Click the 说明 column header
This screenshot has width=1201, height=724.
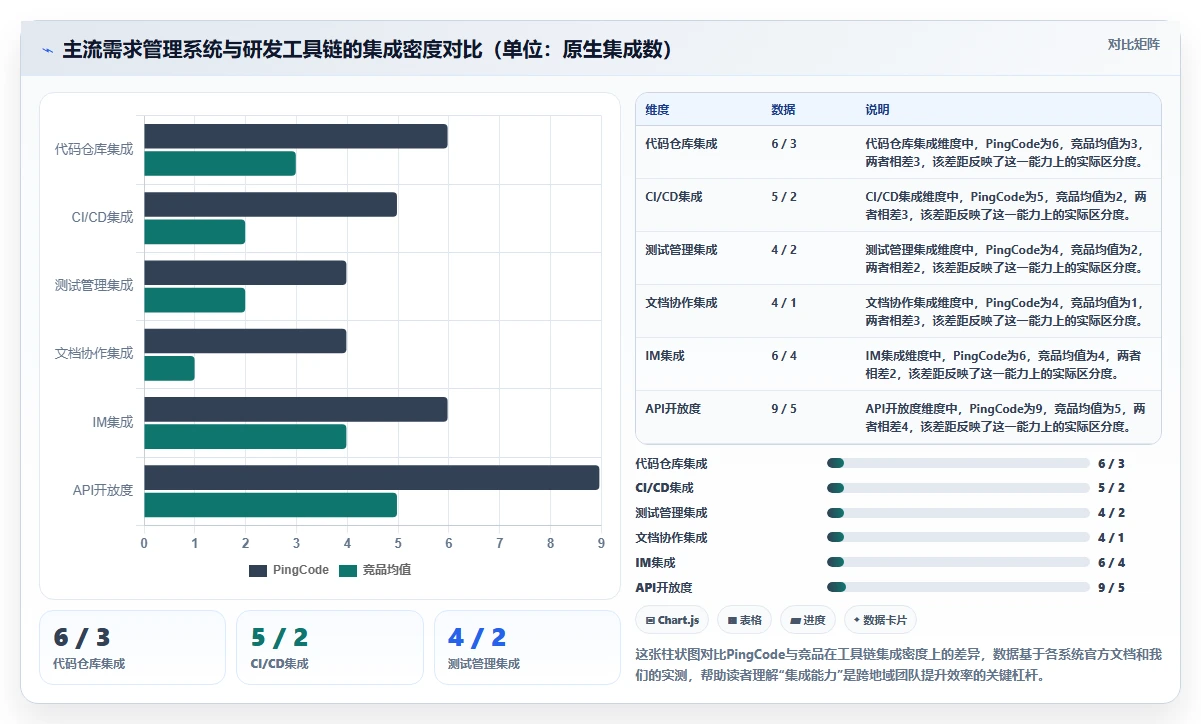pos(877,110)
